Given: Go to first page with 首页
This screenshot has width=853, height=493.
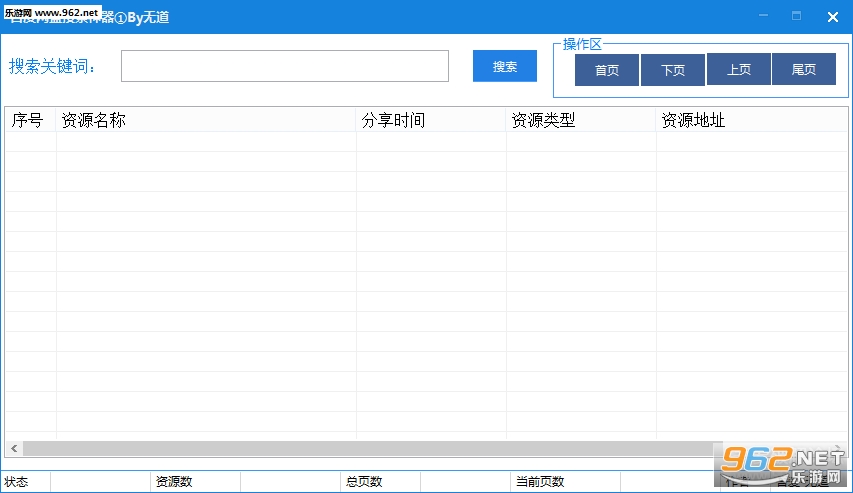Looking at the screenshot, I should [x=606, y=70].
